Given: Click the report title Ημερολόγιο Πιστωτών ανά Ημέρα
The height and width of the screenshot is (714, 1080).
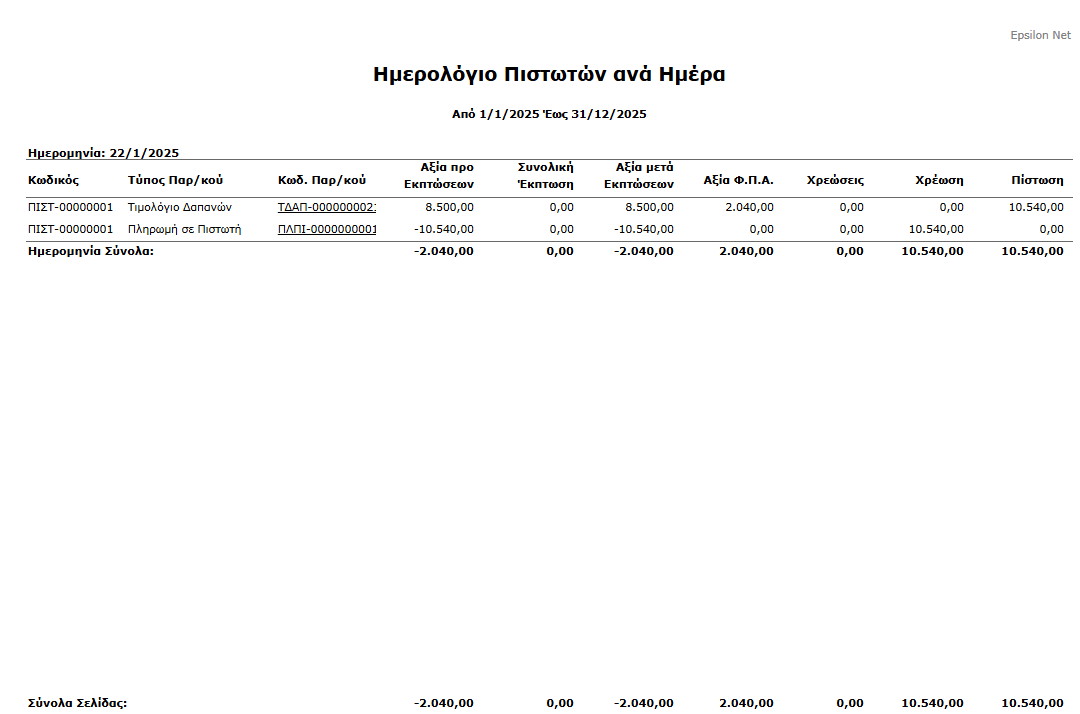Looking at the screenshot, I should point(549,74).
